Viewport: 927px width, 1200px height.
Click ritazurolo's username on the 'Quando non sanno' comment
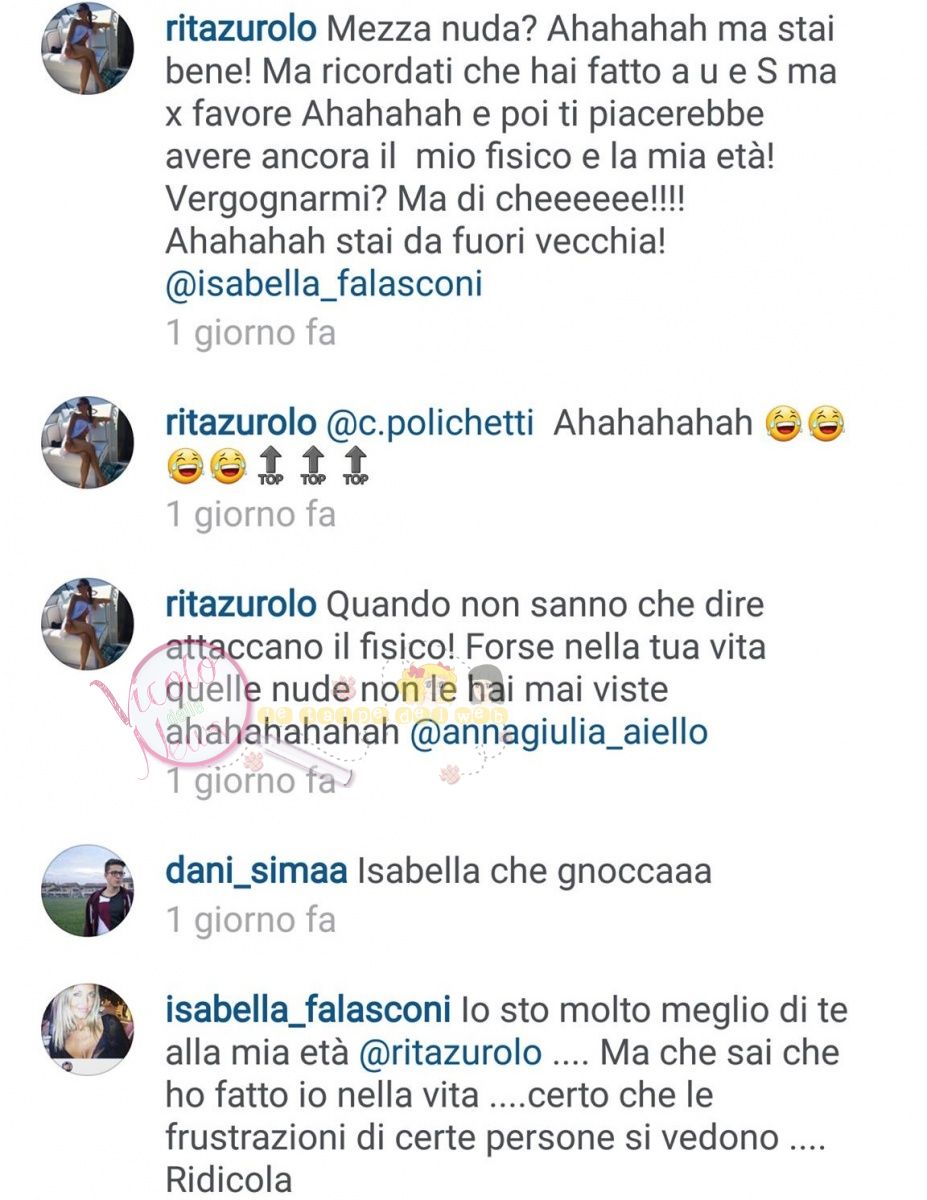point(240,605)
